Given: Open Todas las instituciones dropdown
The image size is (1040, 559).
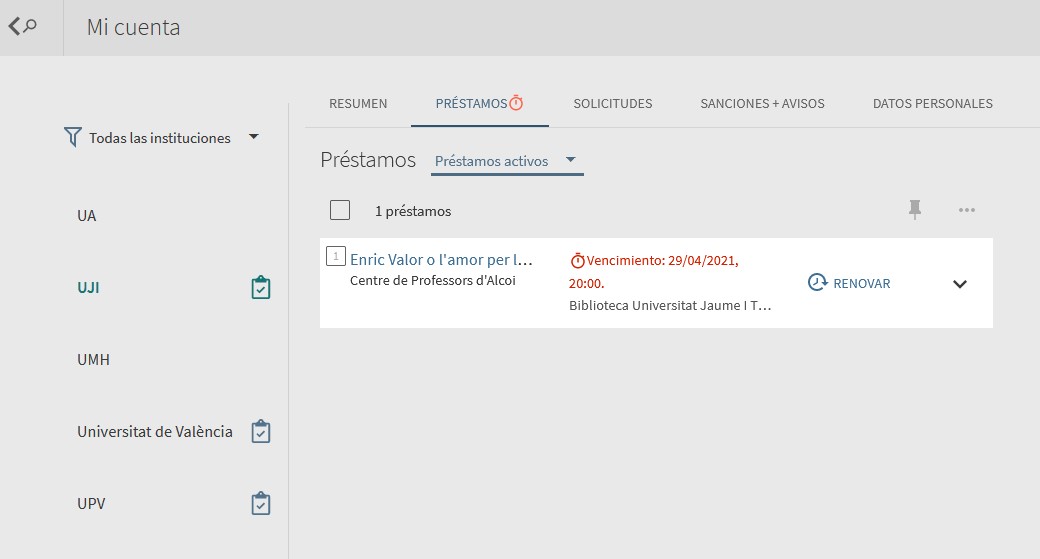Looking at the screenshot, I should click(161, 137).
